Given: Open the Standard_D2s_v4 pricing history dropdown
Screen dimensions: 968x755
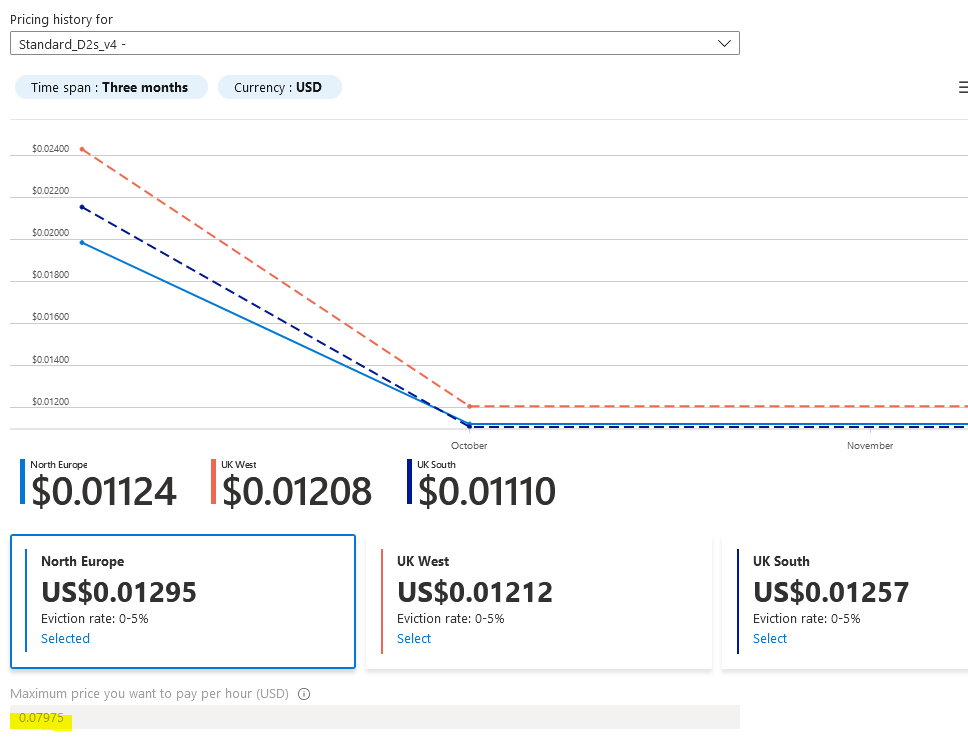Looking at the screenshot, I should point(374,44).
